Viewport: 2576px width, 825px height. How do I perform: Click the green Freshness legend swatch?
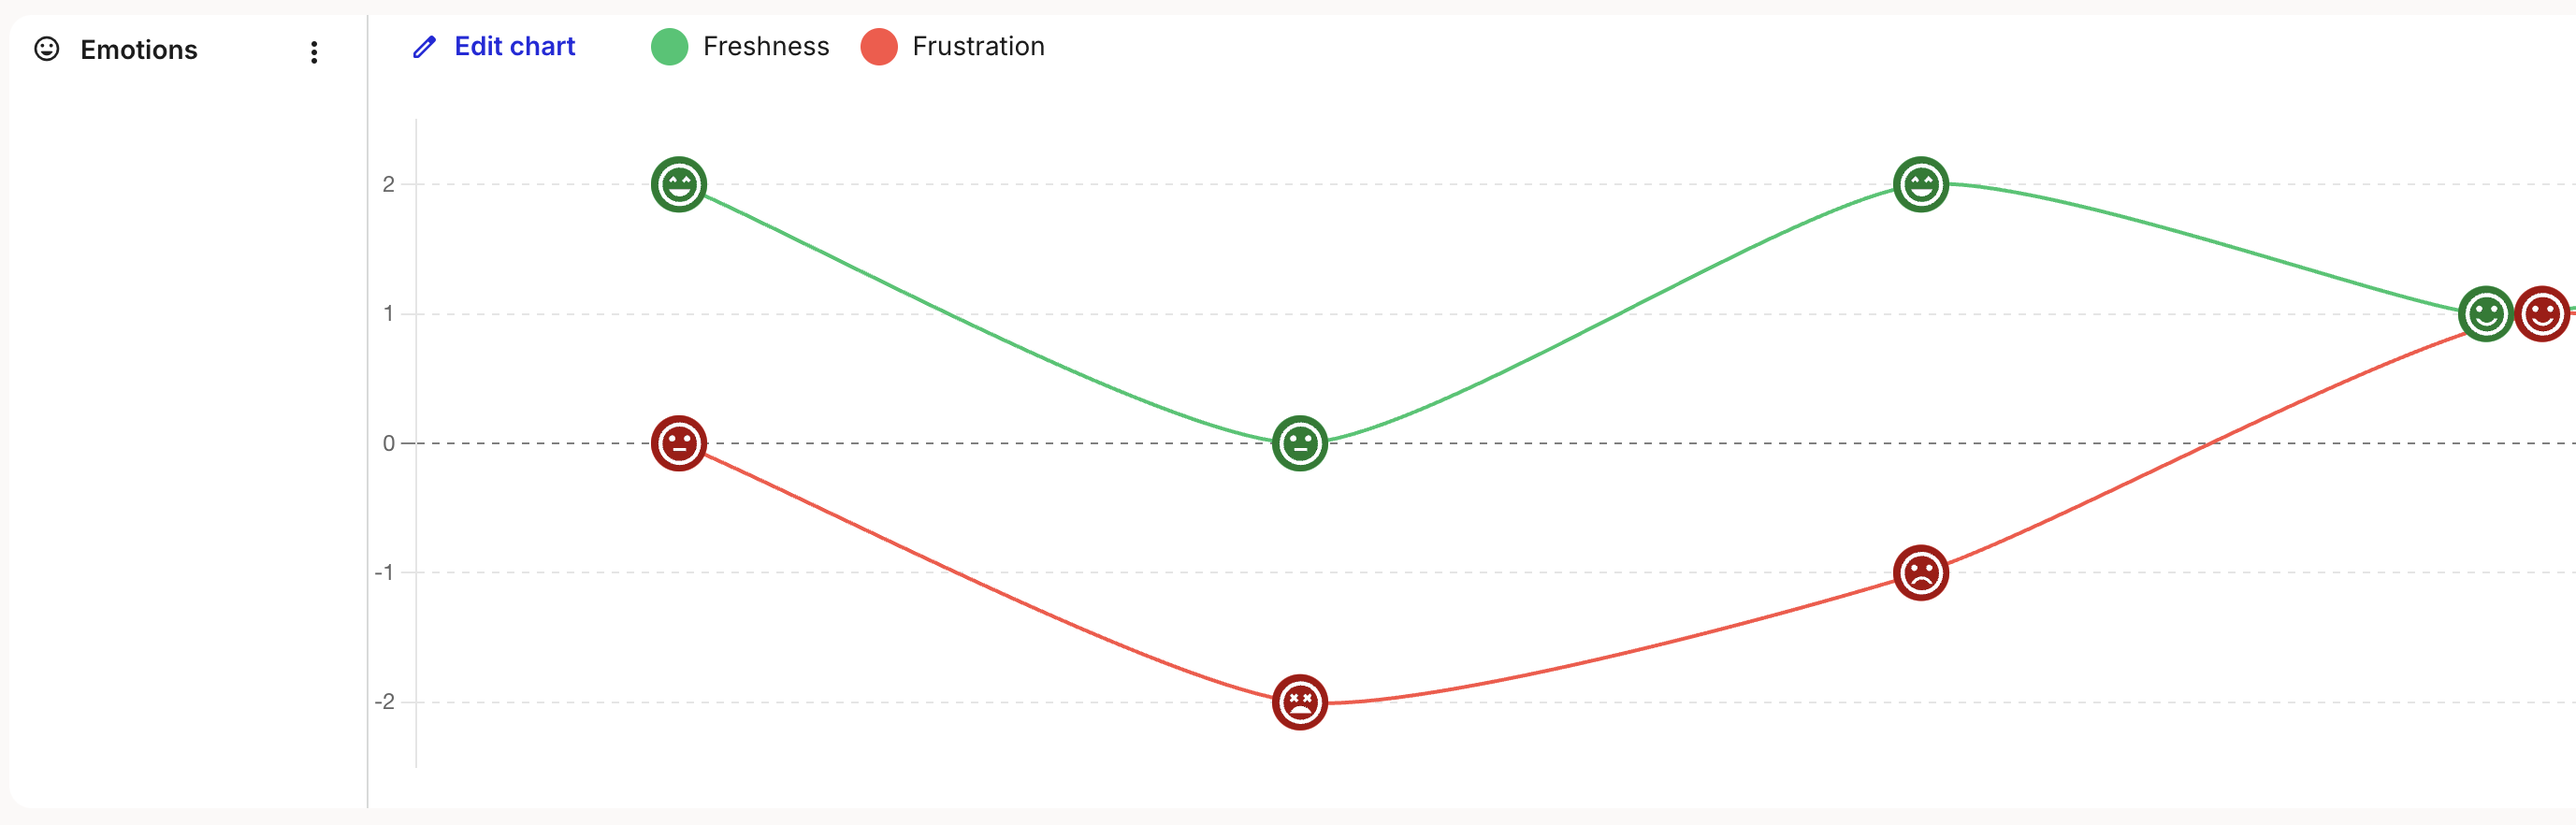click(669, 47)
